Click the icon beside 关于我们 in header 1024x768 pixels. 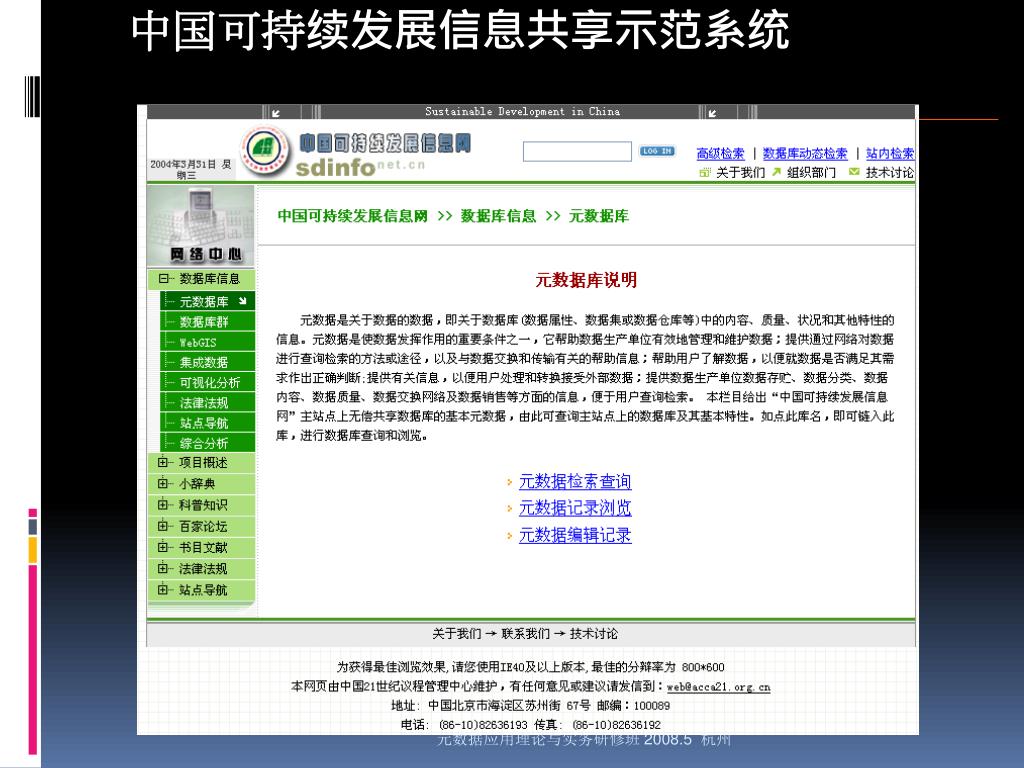tap(705, 172)
